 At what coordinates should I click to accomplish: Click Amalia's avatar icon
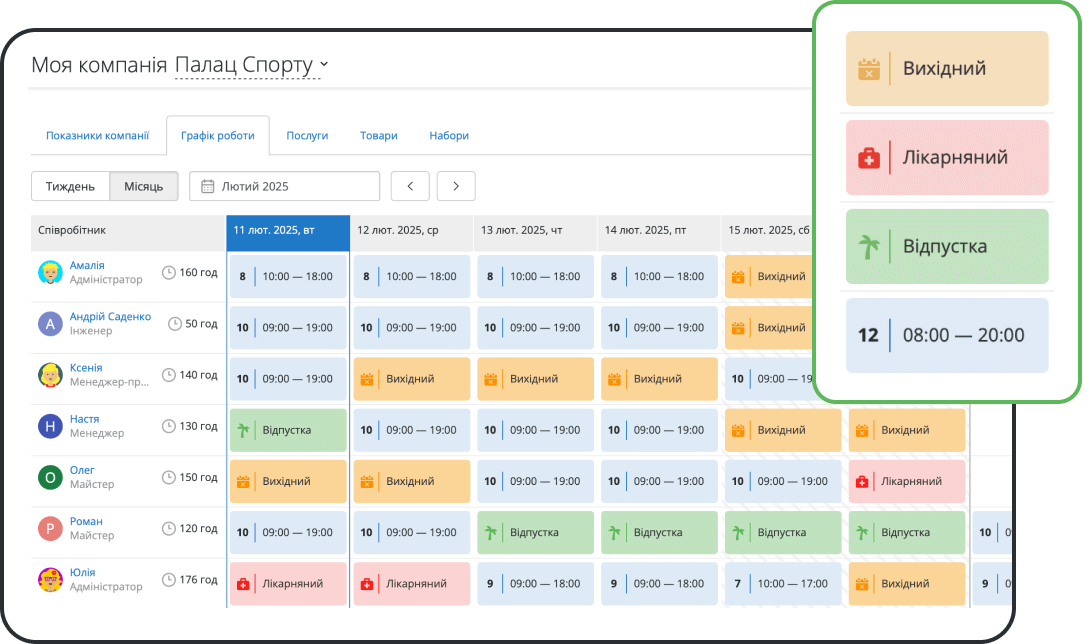click(x=50, y=273)
